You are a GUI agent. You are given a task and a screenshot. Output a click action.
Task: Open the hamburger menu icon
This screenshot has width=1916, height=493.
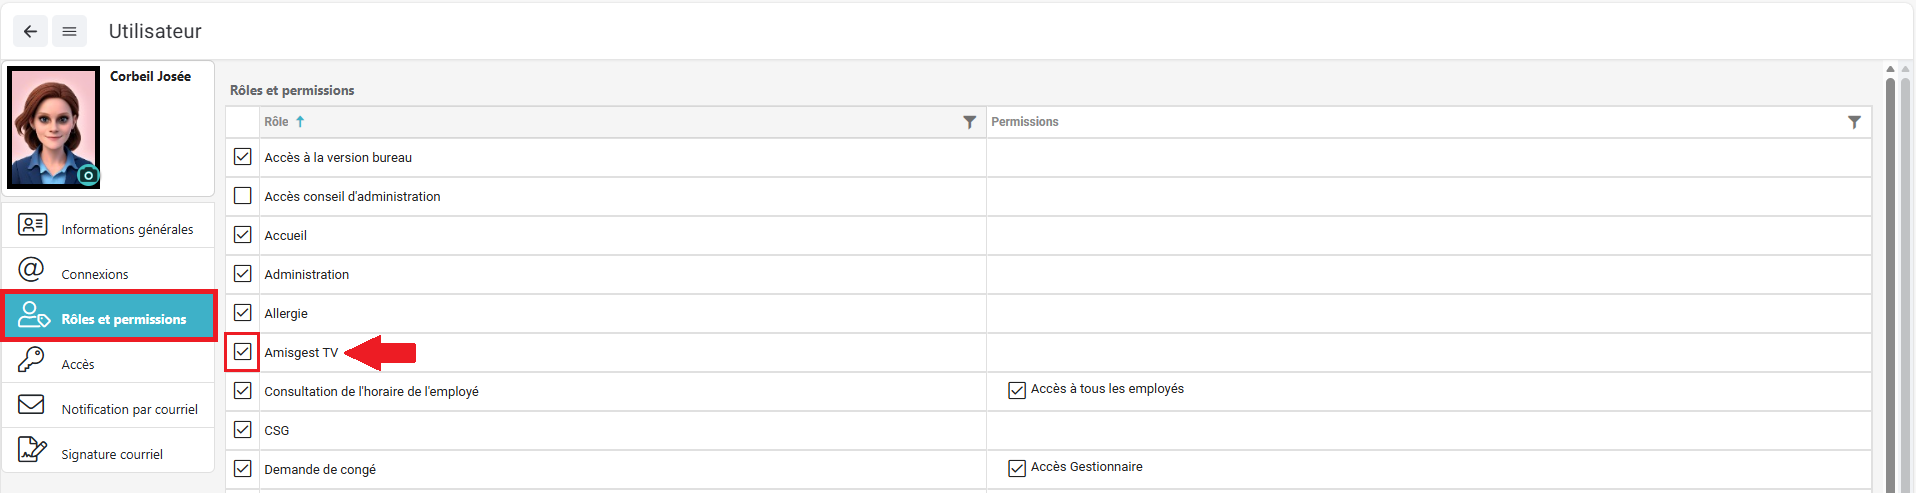click(x=69, y=31)
